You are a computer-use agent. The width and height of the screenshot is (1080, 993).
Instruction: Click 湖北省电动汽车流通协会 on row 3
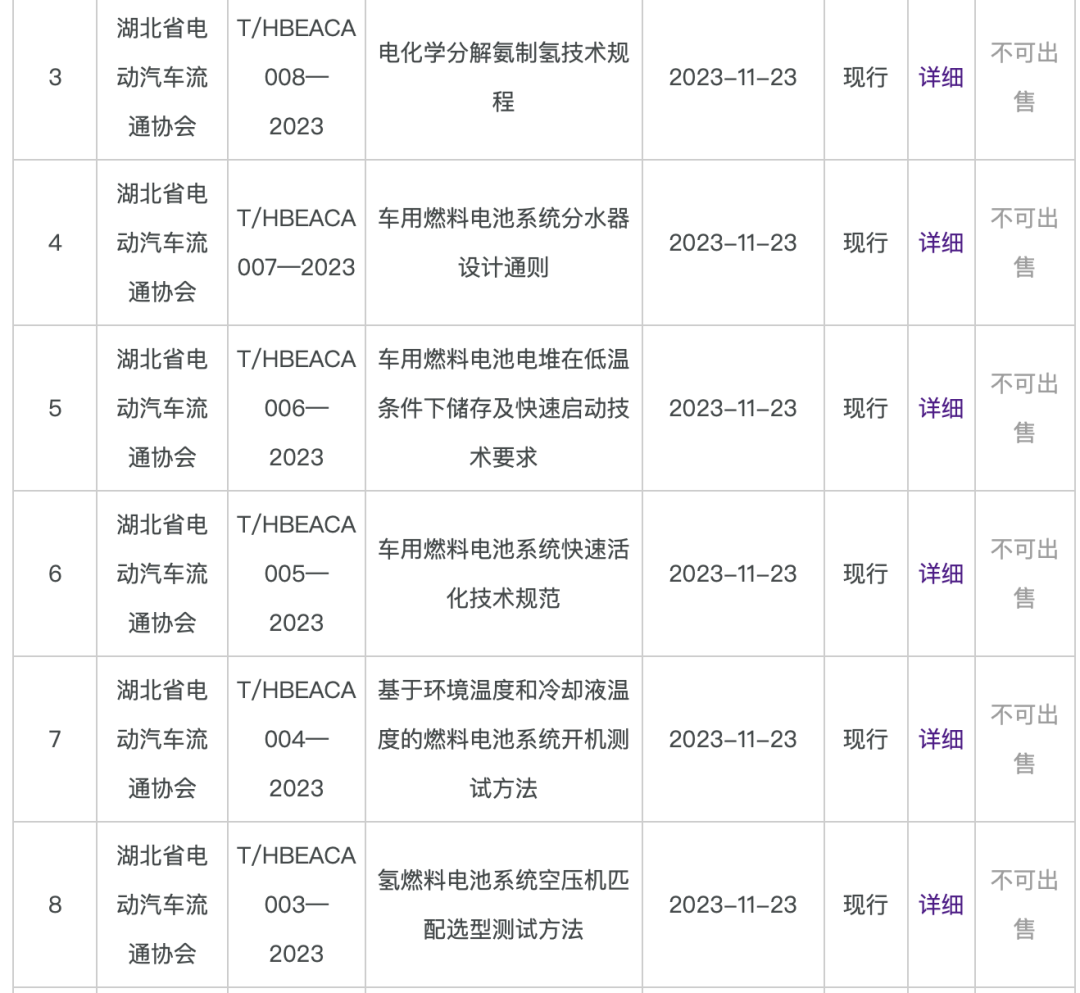(x=161, y=77)
